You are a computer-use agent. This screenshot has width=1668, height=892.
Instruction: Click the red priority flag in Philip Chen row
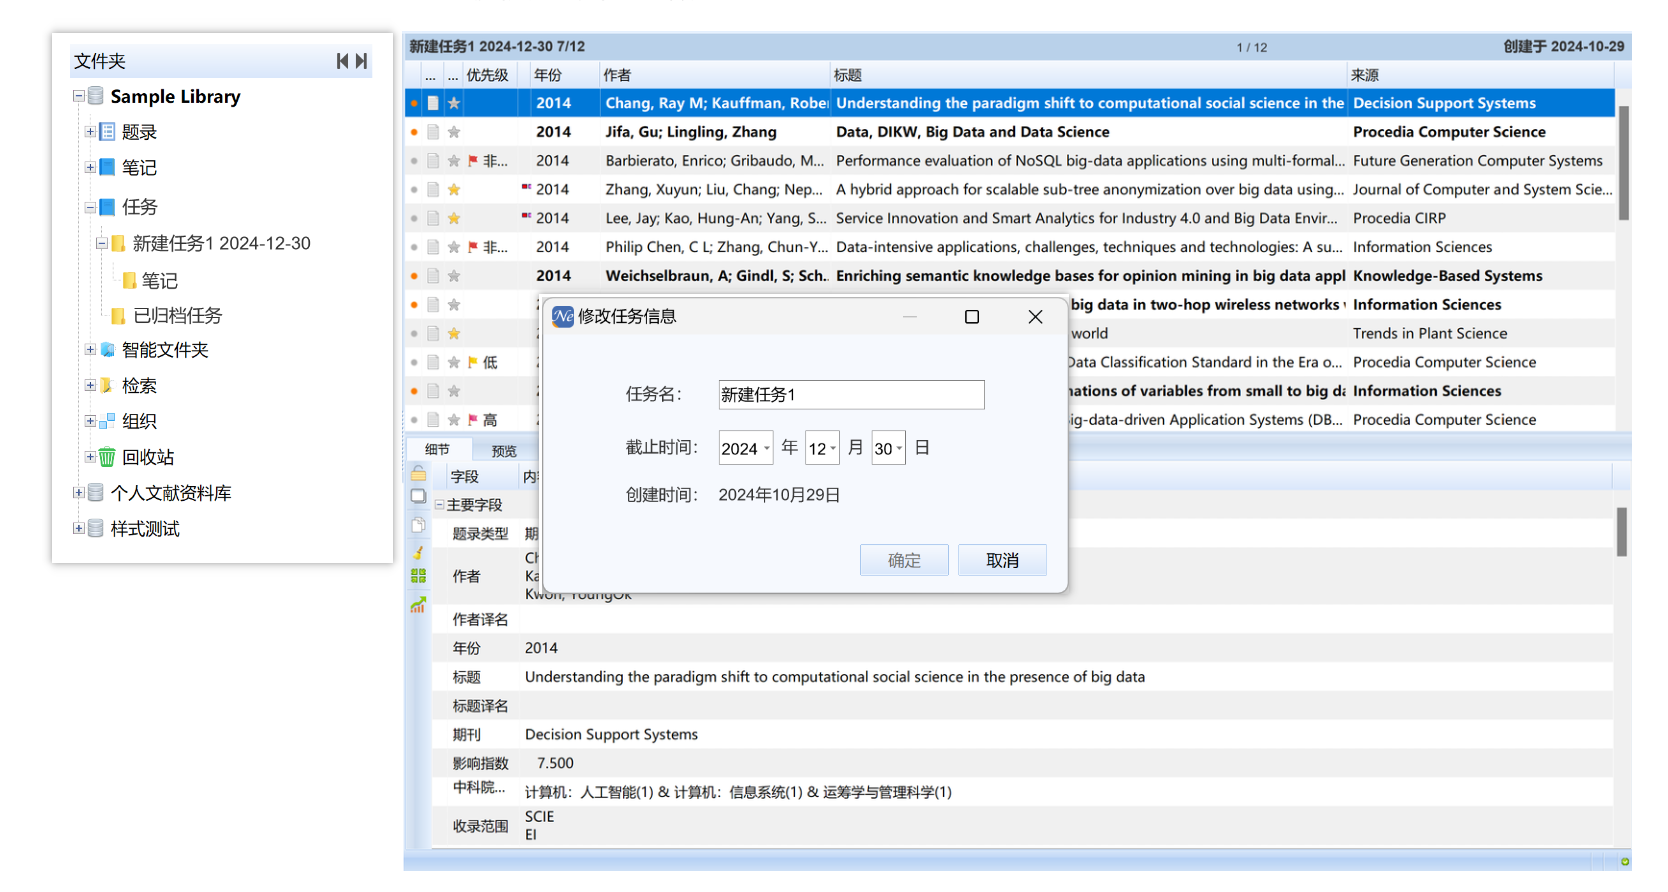[473, 247]
